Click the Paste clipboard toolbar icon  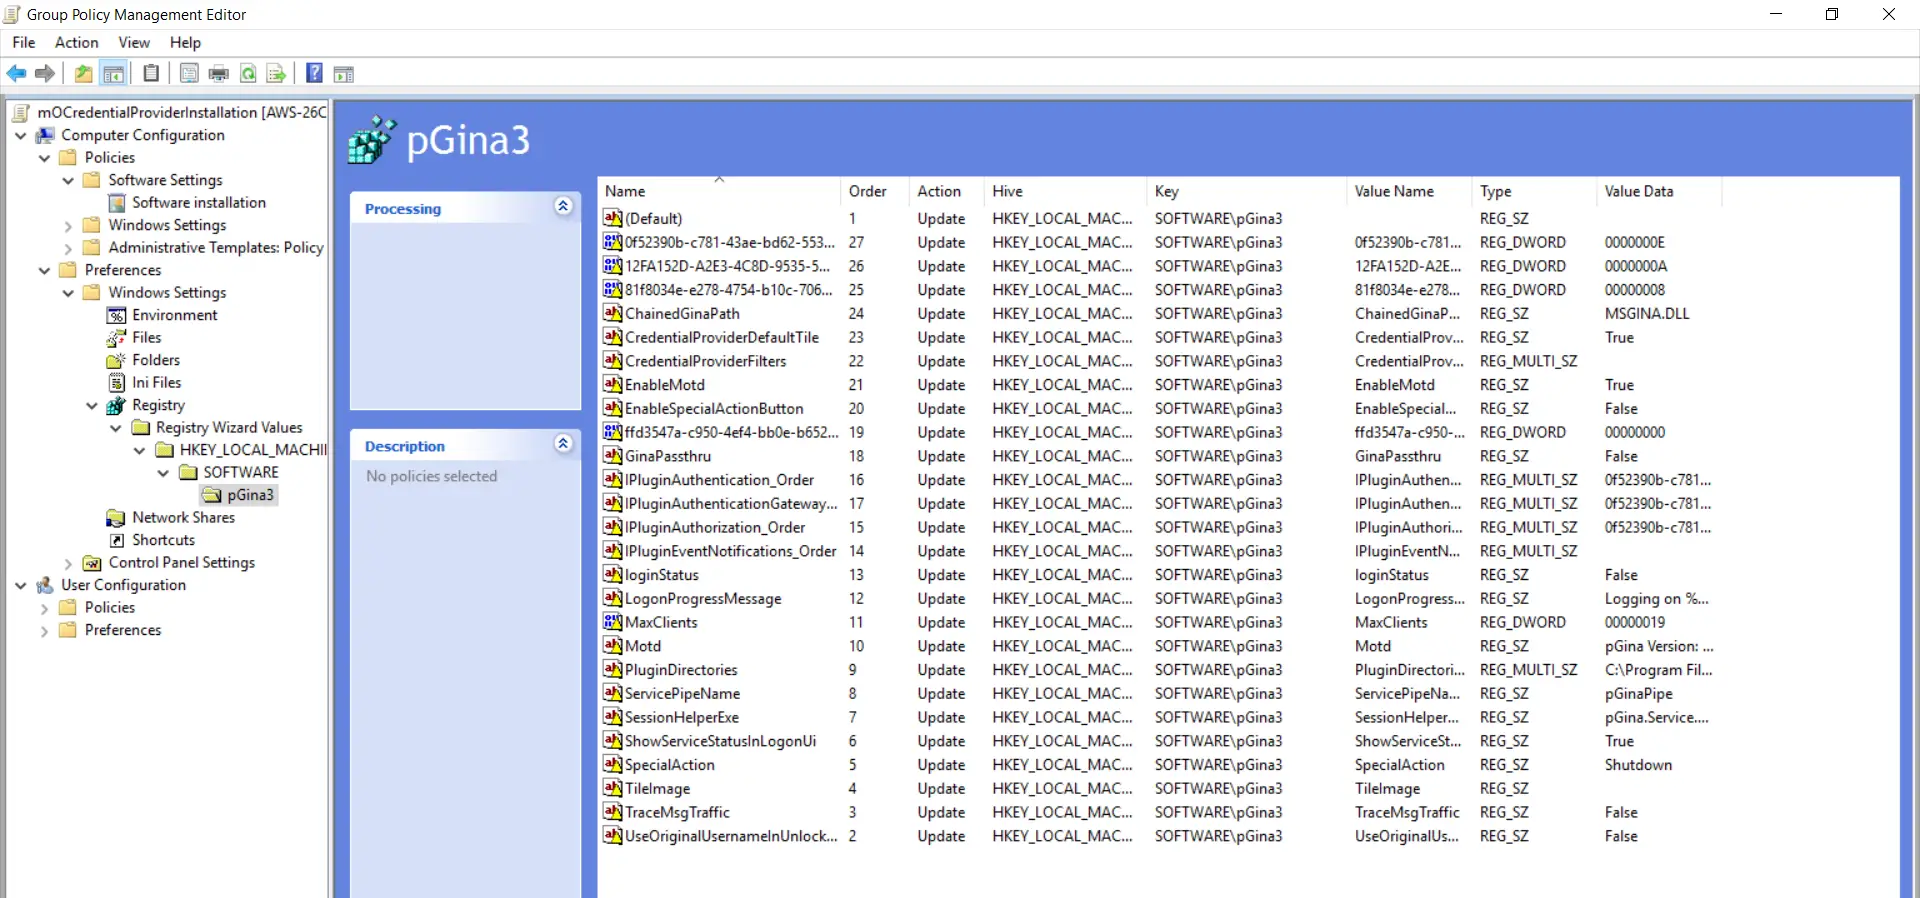(151, 73)
